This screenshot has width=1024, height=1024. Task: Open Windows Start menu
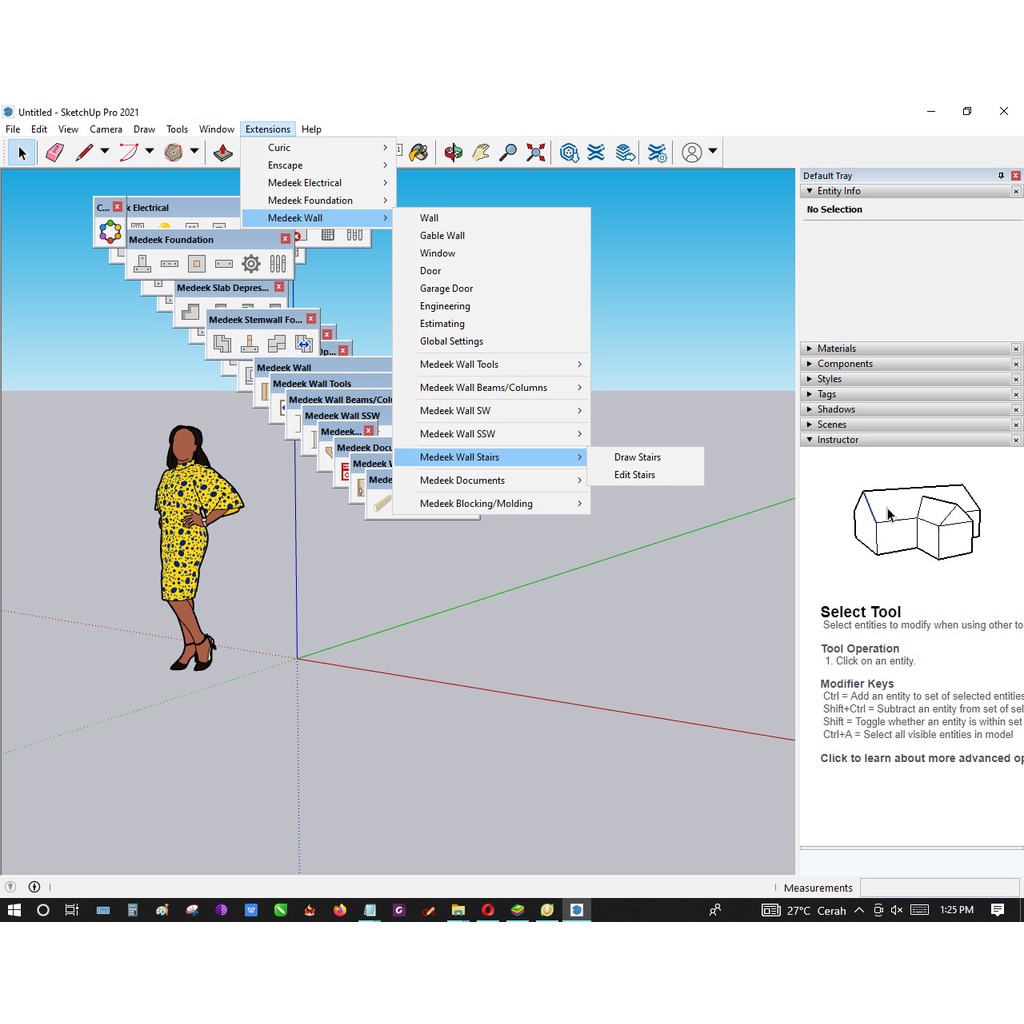(x=14, y=910)
